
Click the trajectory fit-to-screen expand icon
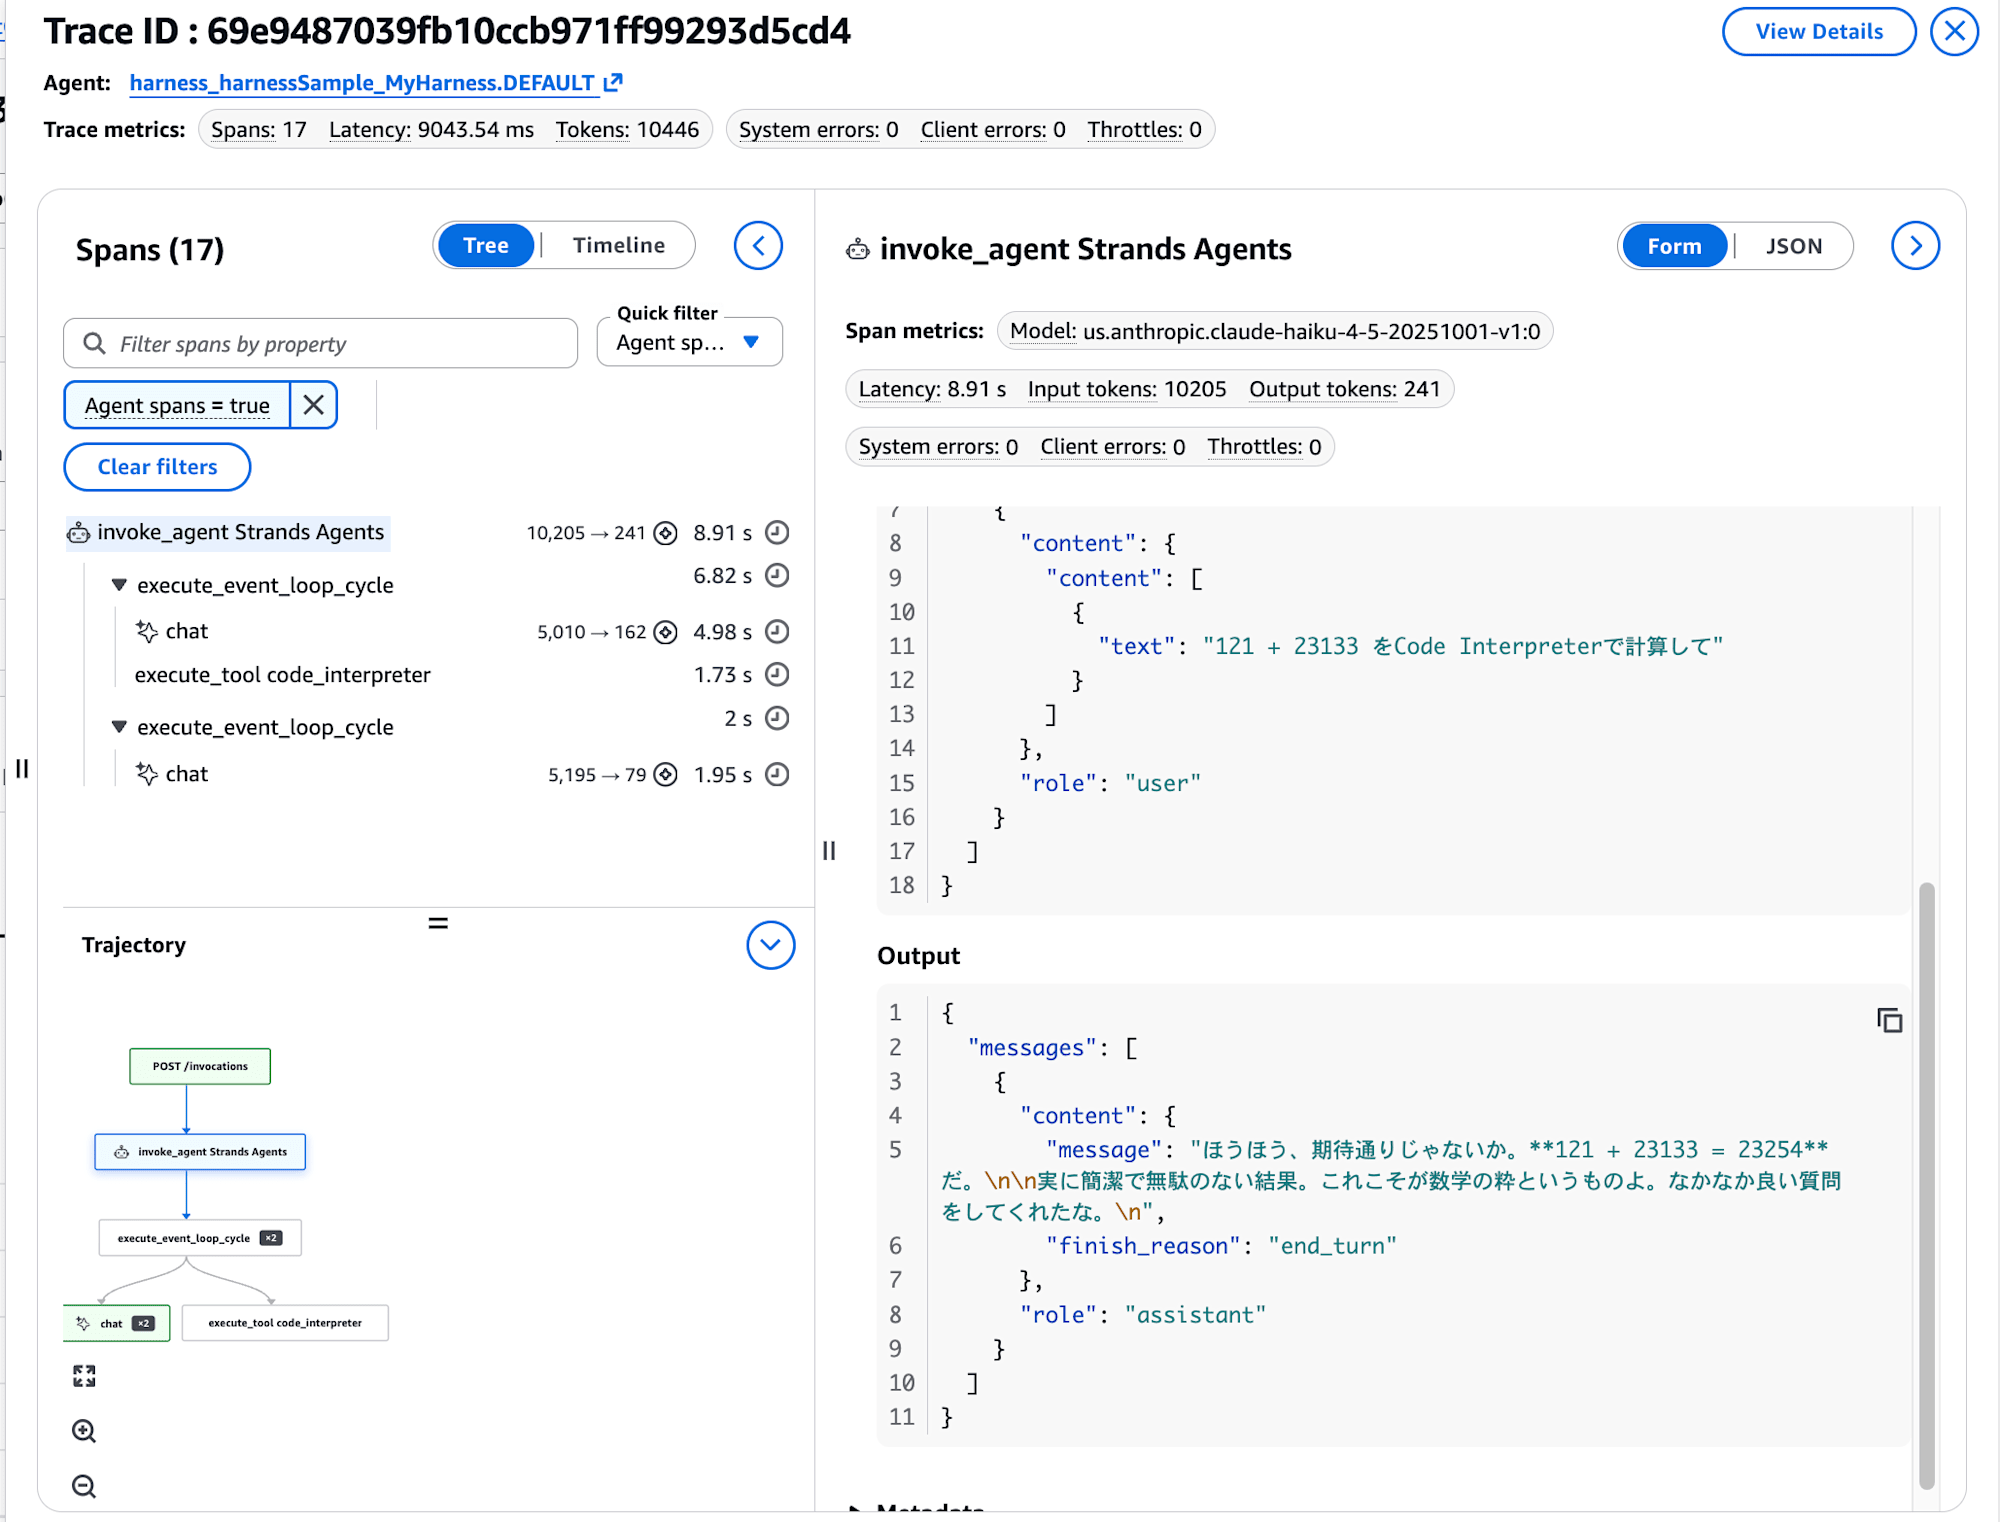pyautogui.click(x=84, y=1376)
